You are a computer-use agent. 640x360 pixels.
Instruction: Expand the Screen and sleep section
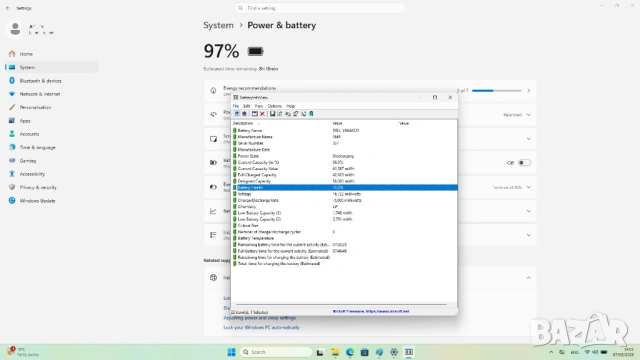coord(529,139)
